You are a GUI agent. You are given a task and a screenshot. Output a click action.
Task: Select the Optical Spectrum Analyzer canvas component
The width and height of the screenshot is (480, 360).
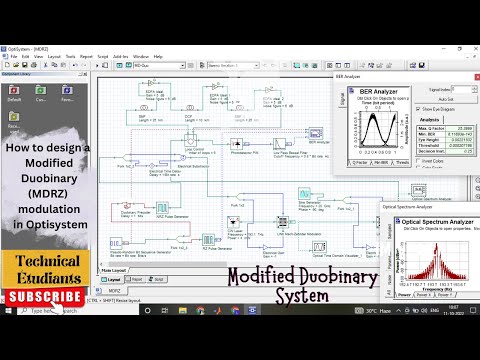(418, 191)
